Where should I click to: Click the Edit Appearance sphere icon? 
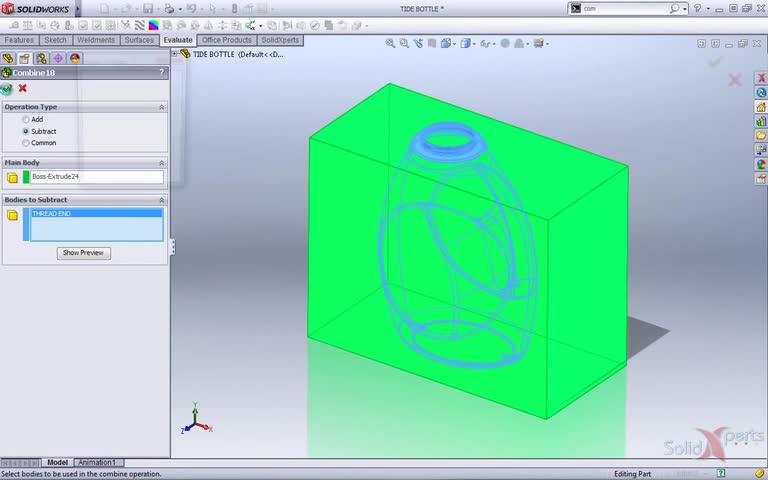point(505,44)
